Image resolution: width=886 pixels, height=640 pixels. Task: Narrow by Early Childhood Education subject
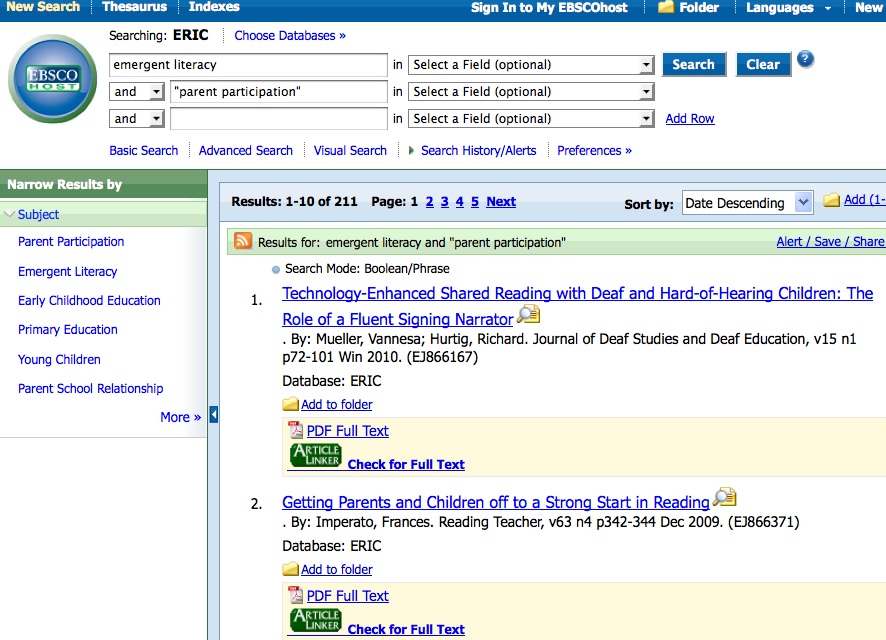pyautogui.click(x=89, y=301)
